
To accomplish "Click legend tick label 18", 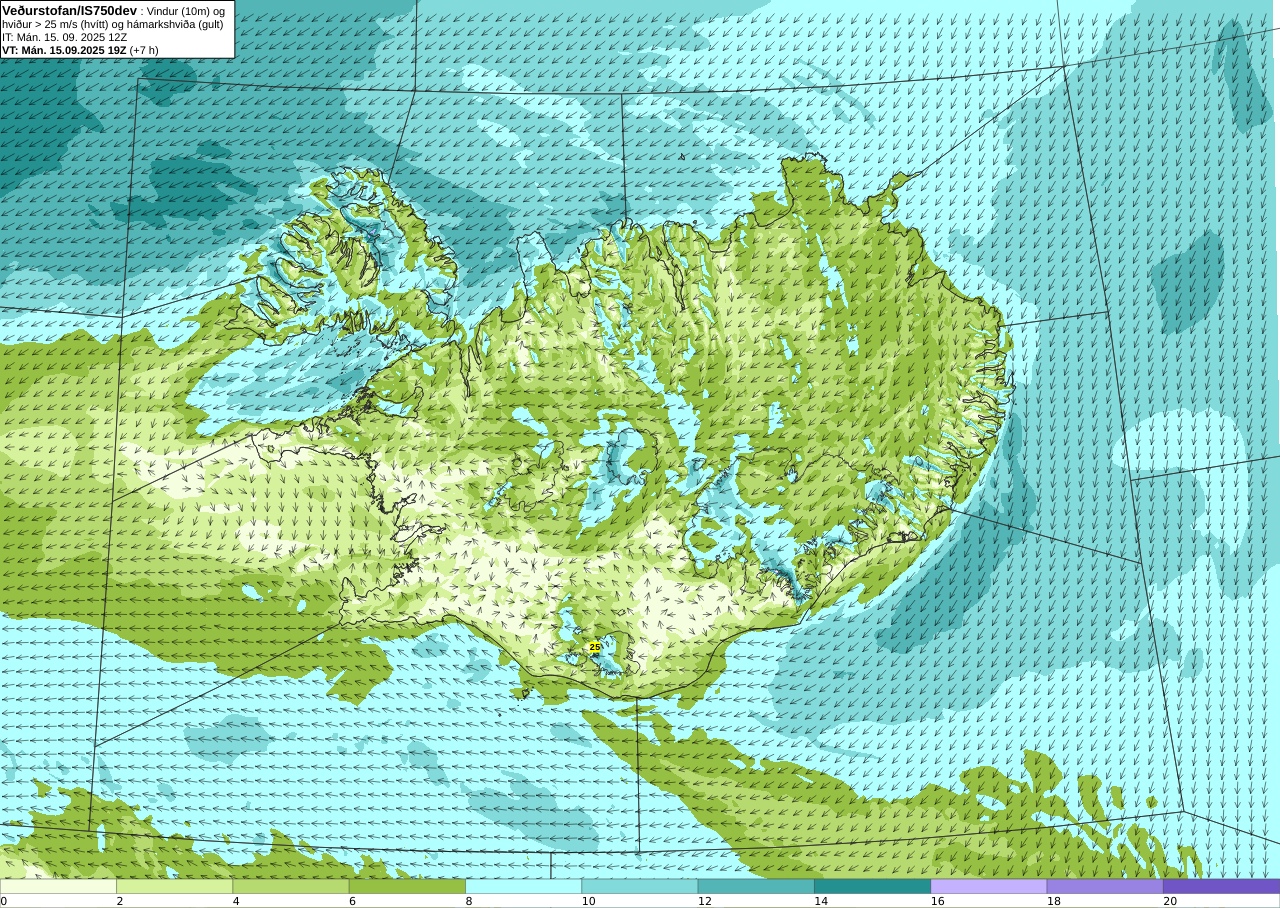I will pos(1054,901).
